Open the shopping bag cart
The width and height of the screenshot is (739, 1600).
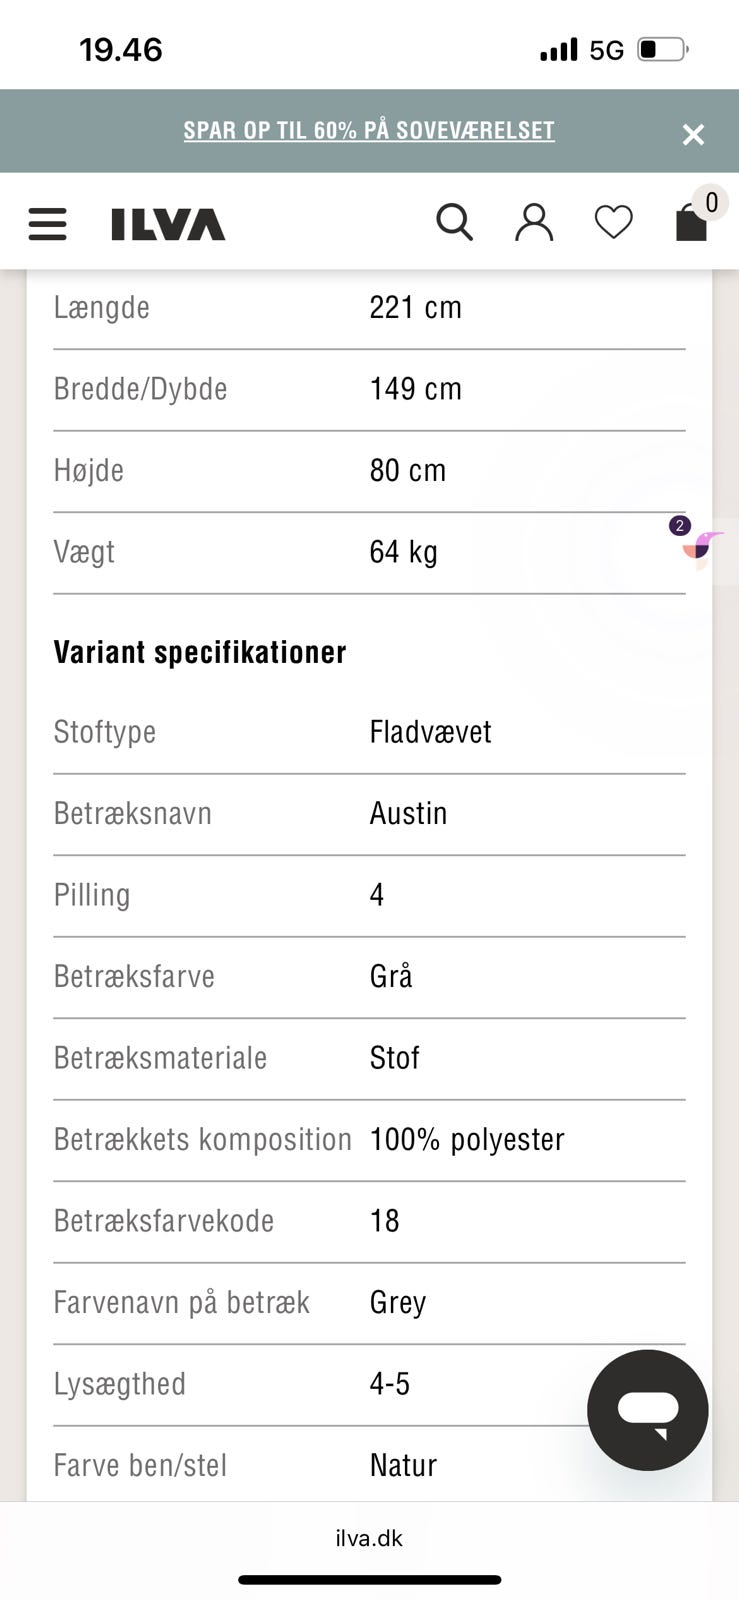[x=691, y=223]
